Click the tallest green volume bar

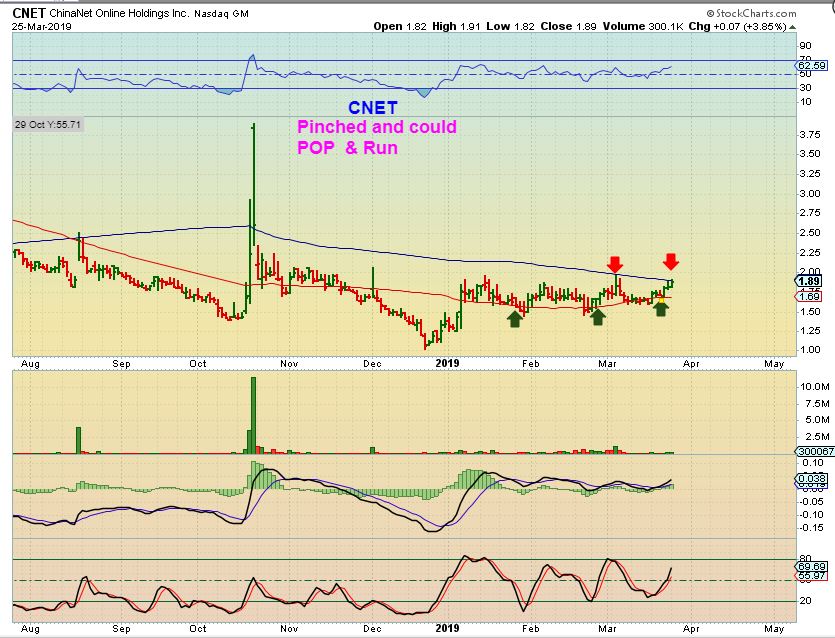(253, 415)
